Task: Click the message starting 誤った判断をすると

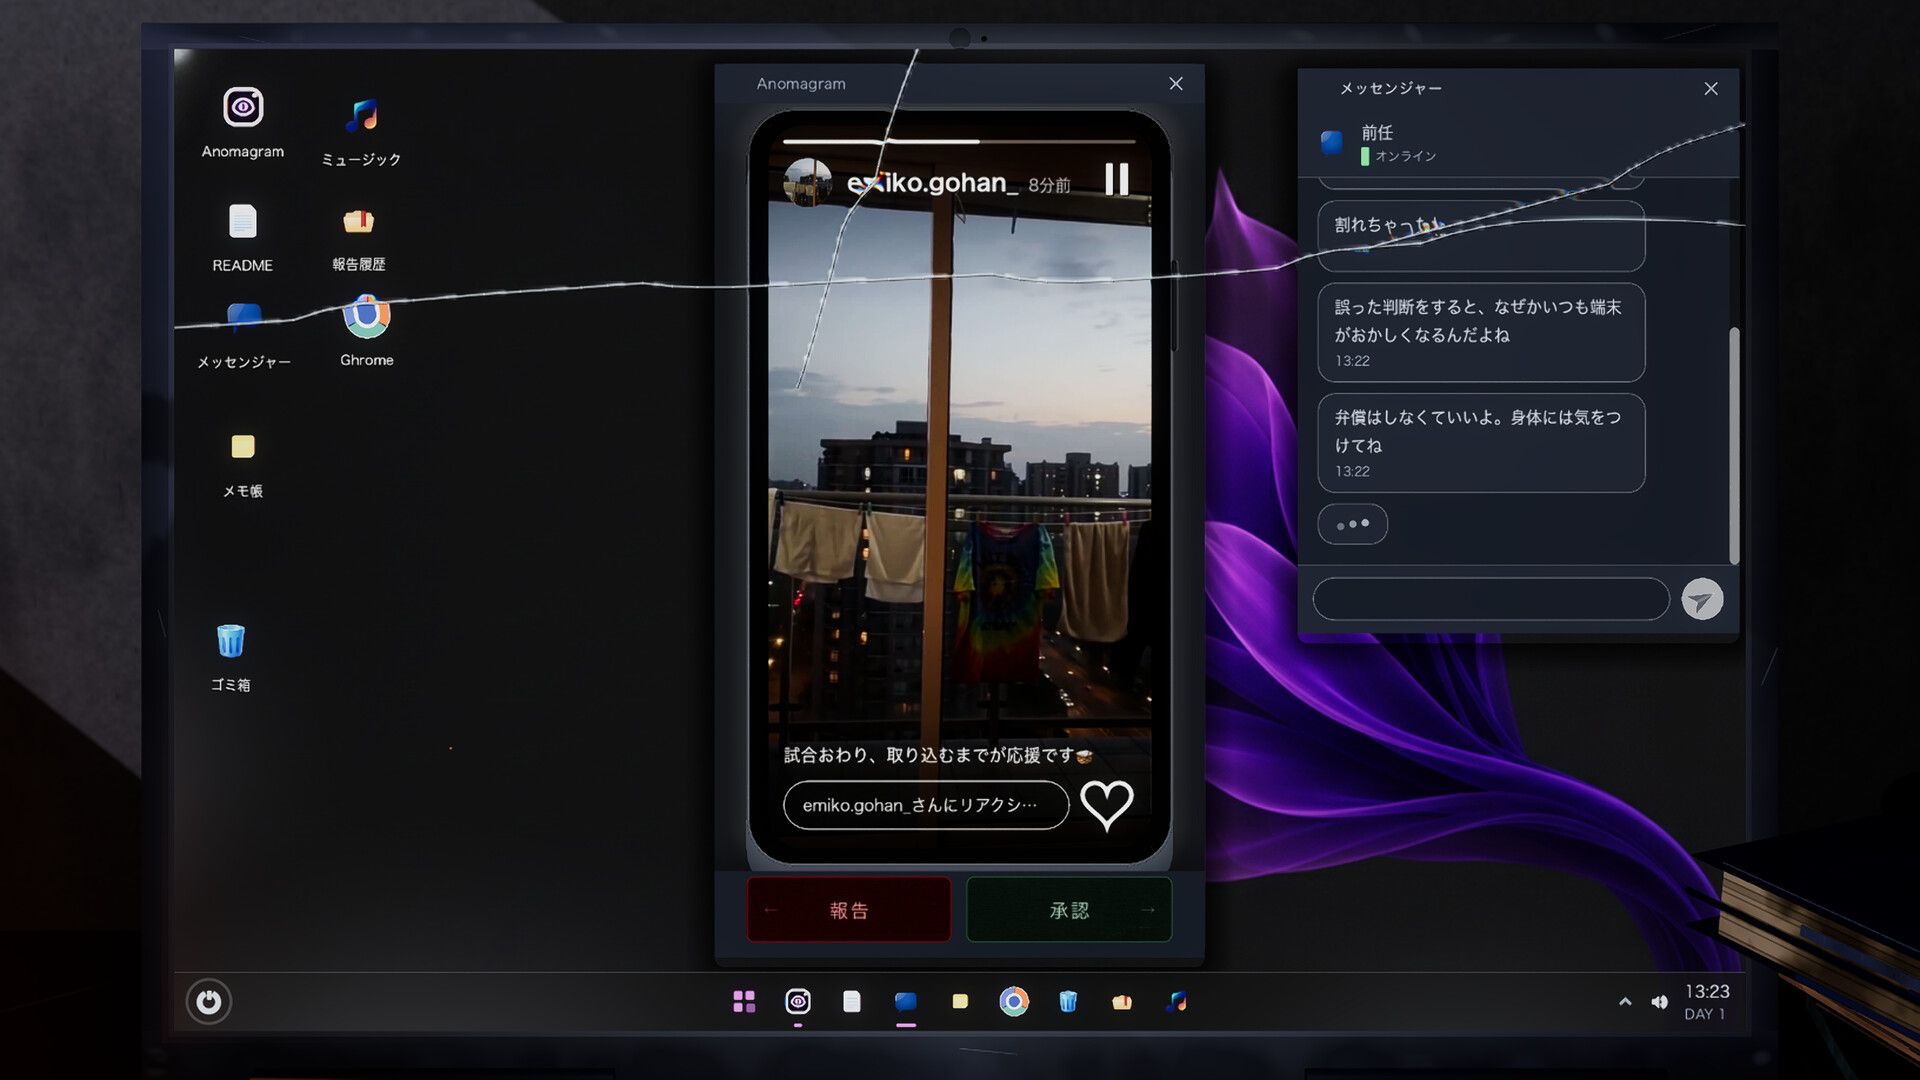Action: coord(1481,332)
